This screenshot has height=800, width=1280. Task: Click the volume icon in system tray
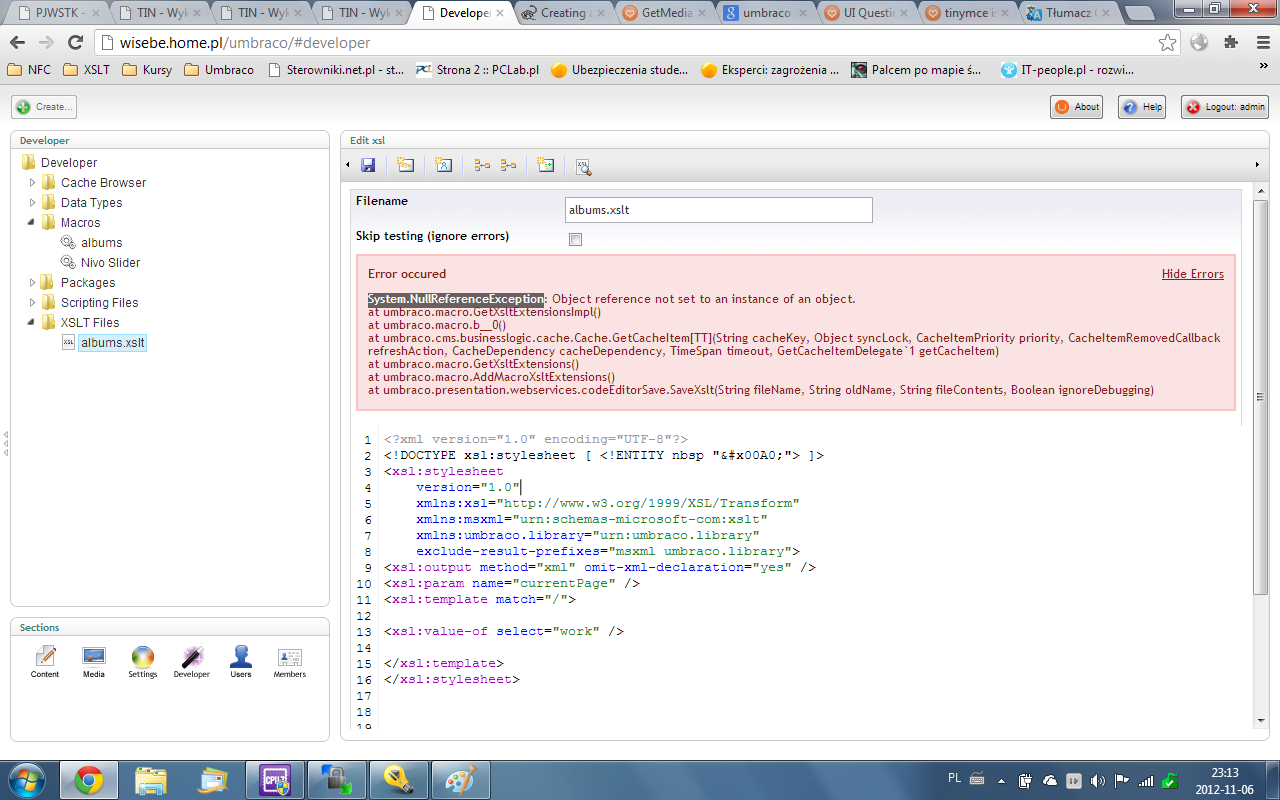(x=1098, y=780)
